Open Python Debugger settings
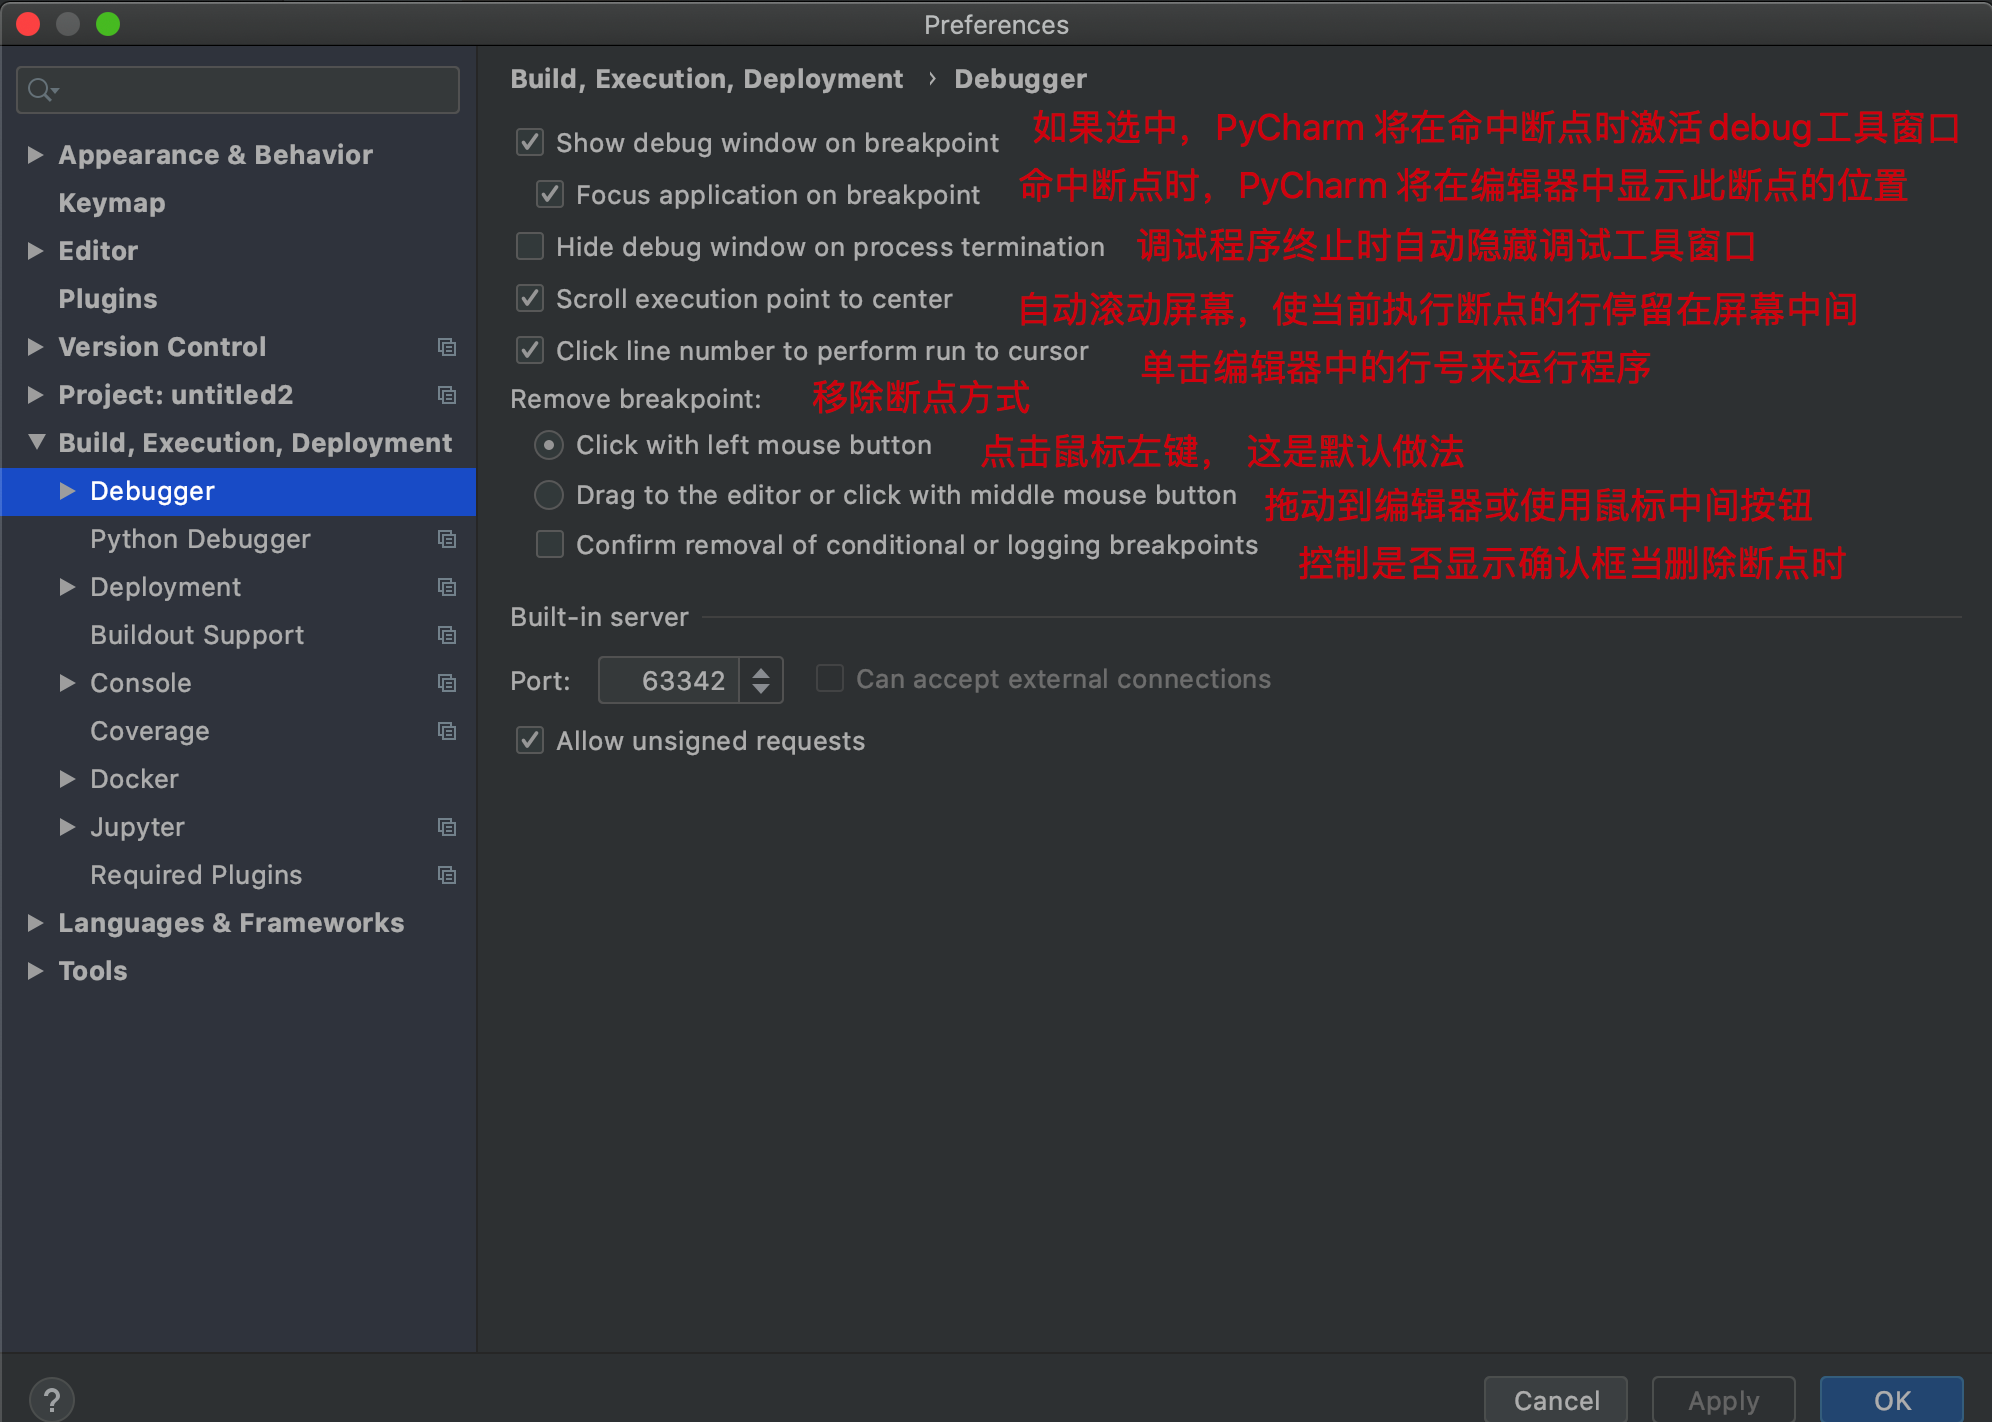The height and width of the screenshot is (1422, 1992). coord(200,539)
